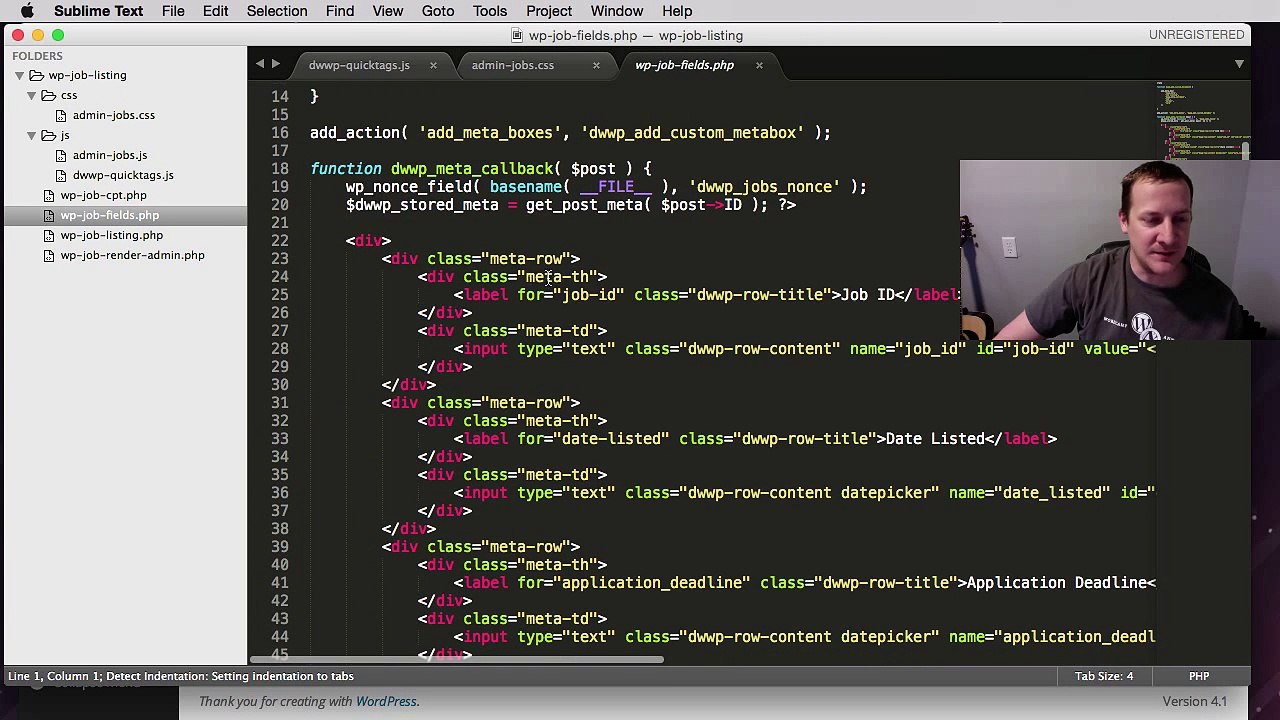Open the View menu
The height and width of the screenshot is (720, 1280).
(x=388, y=11)
